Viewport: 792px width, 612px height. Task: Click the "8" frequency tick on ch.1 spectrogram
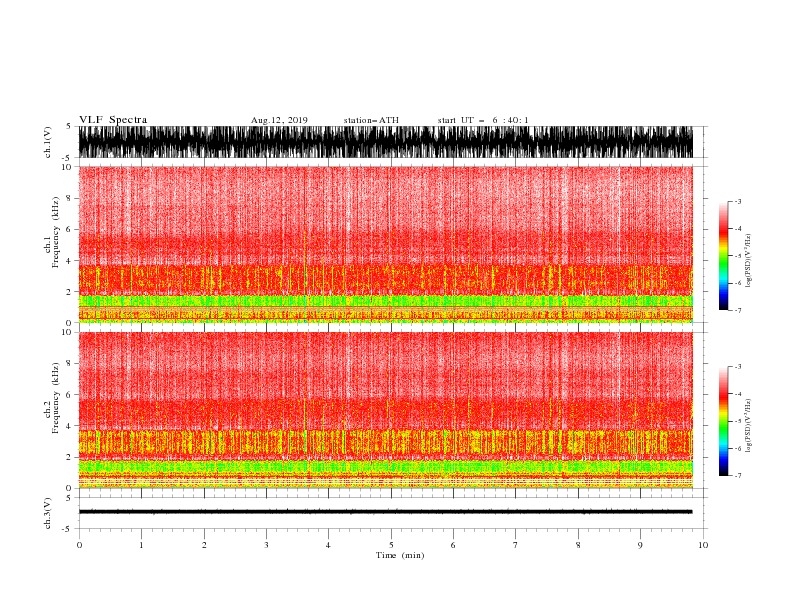(69, 198)
